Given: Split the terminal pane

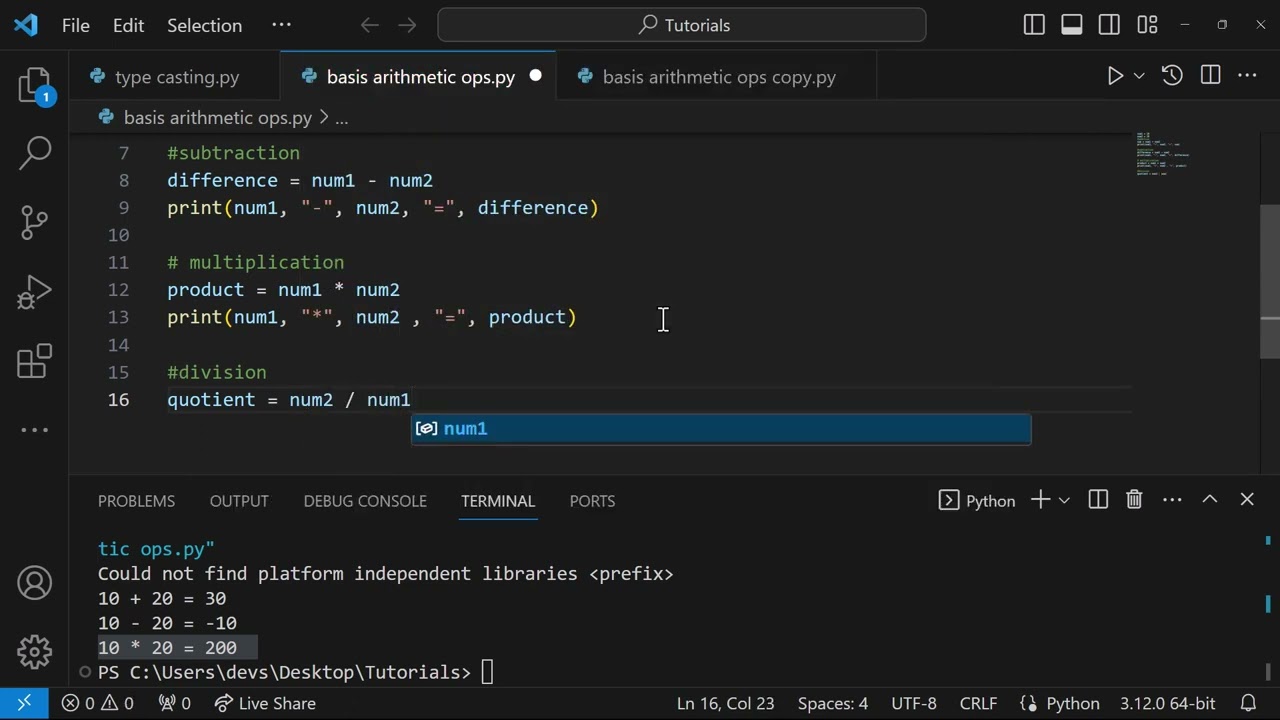Looking at the screenshot, I should pyautogui.click(x=1098, y=500).
